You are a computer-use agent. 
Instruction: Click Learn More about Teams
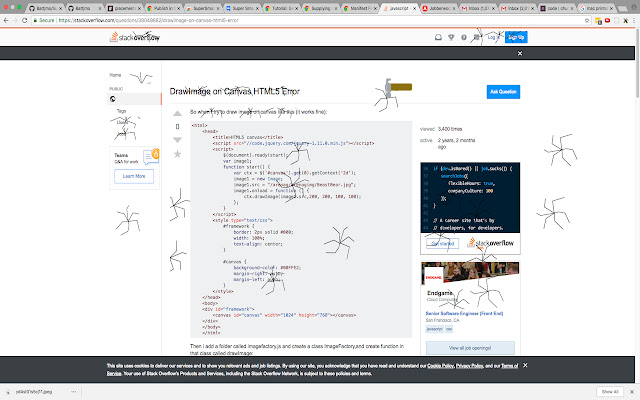134,176
